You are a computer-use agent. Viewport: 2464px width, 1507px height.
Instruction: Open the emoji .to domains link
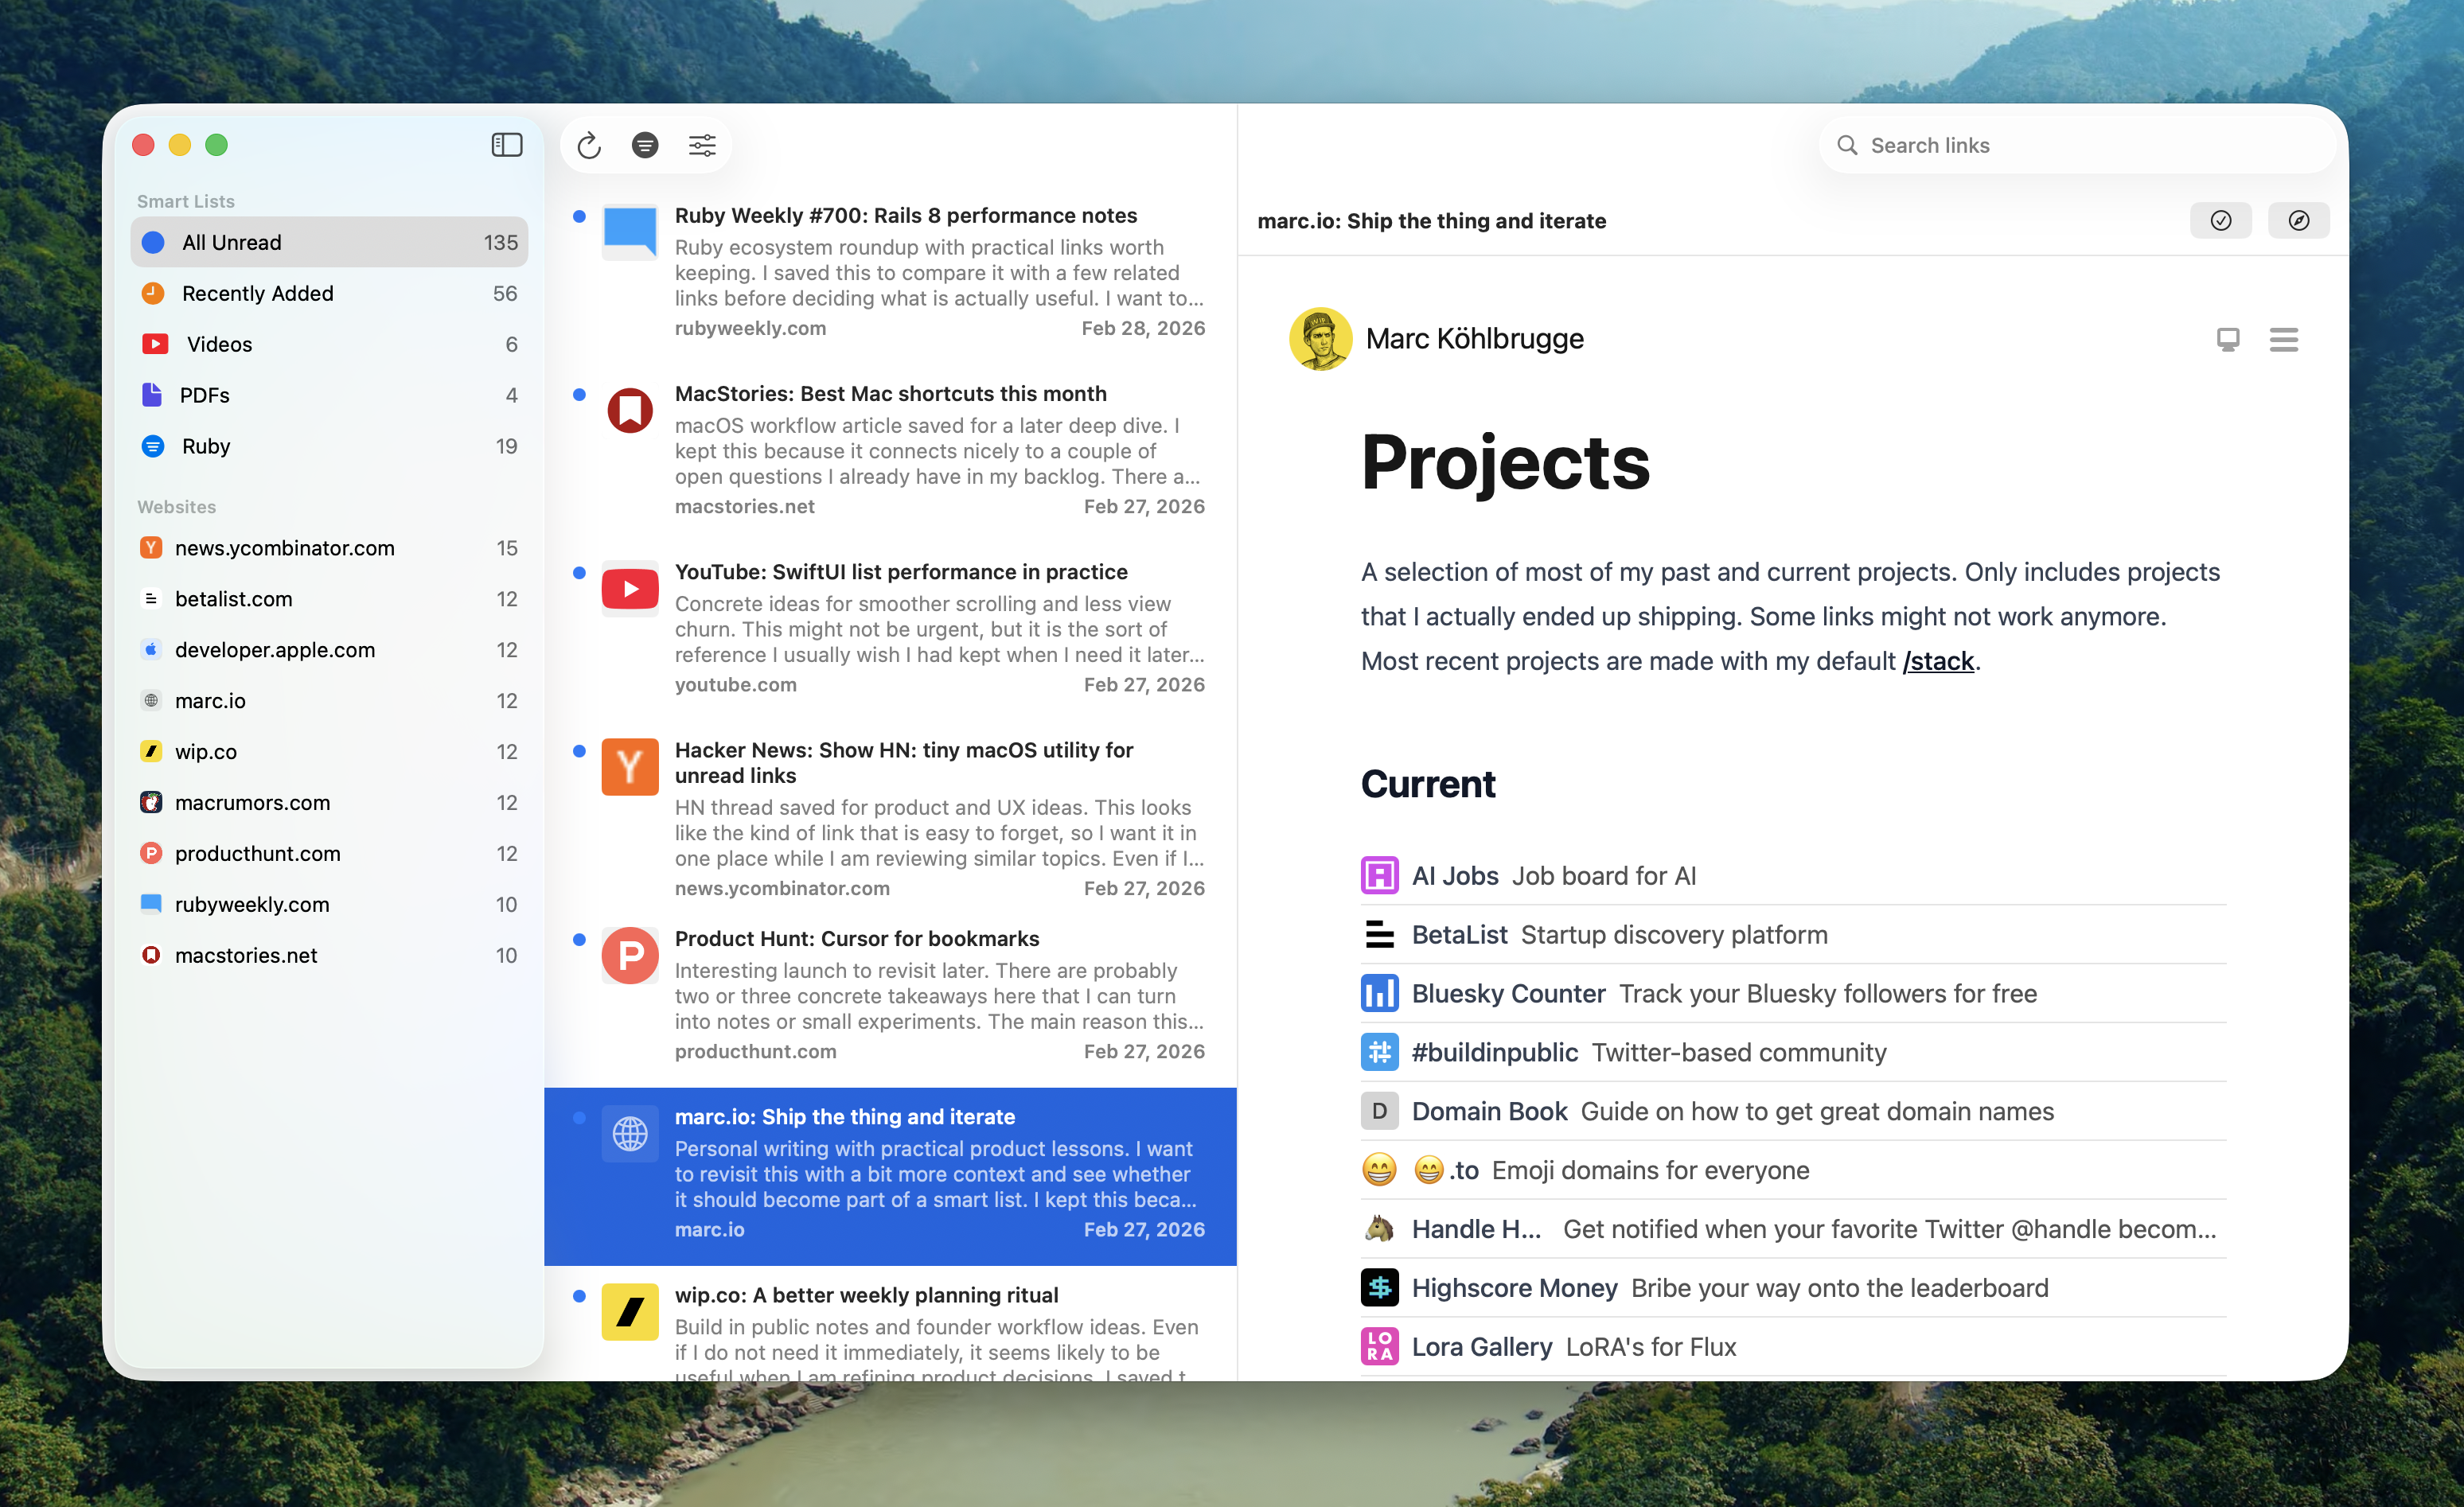pos(1445,1170)
